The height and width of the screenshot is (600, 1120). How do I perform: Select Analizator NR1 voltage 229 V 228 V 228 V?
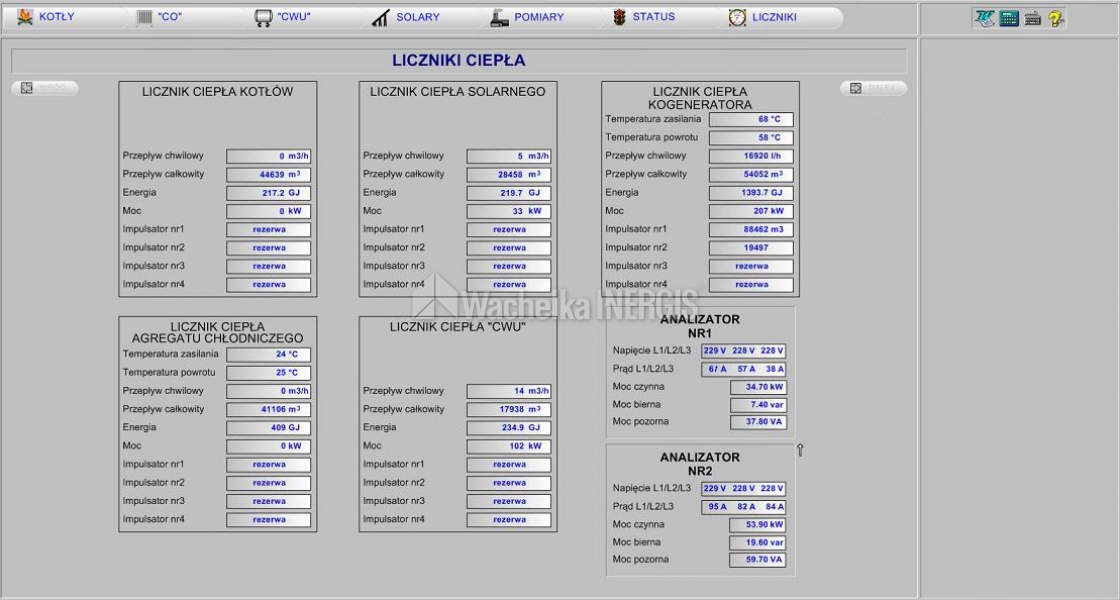point(744,351)
